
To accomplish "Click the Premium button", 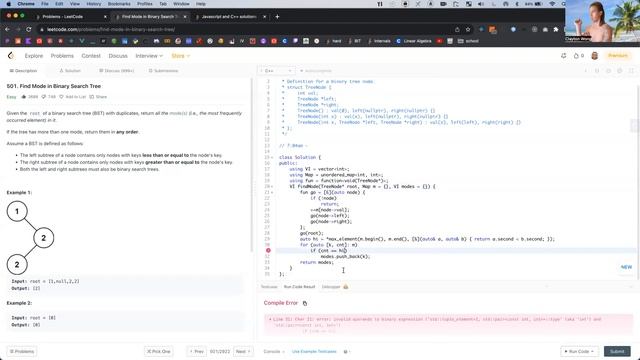I will click(x=618, y=56).
